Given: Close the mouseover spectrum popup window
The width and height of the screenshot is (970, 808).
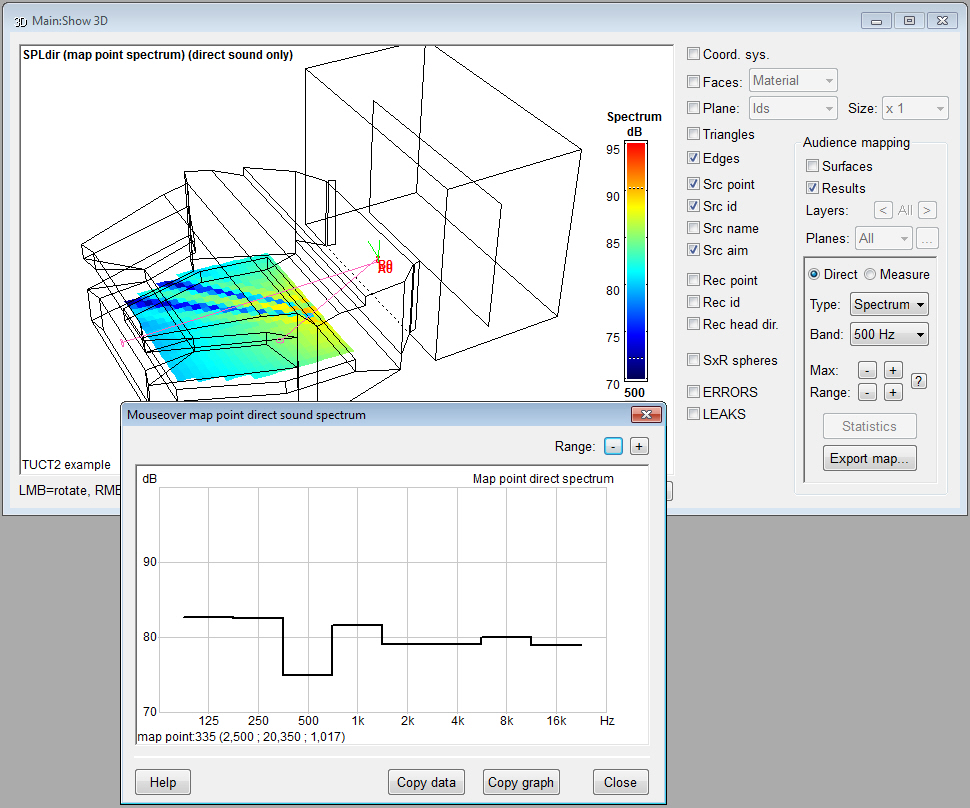Looking at the screenshot, I should (x=646, y=415).
